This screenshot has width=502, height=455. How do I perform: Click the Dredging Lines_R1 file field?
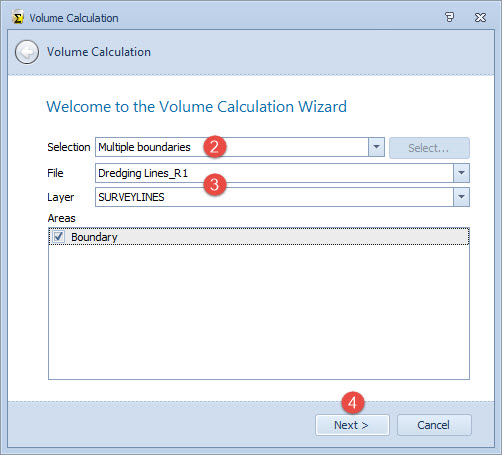[x=274, y=173]
